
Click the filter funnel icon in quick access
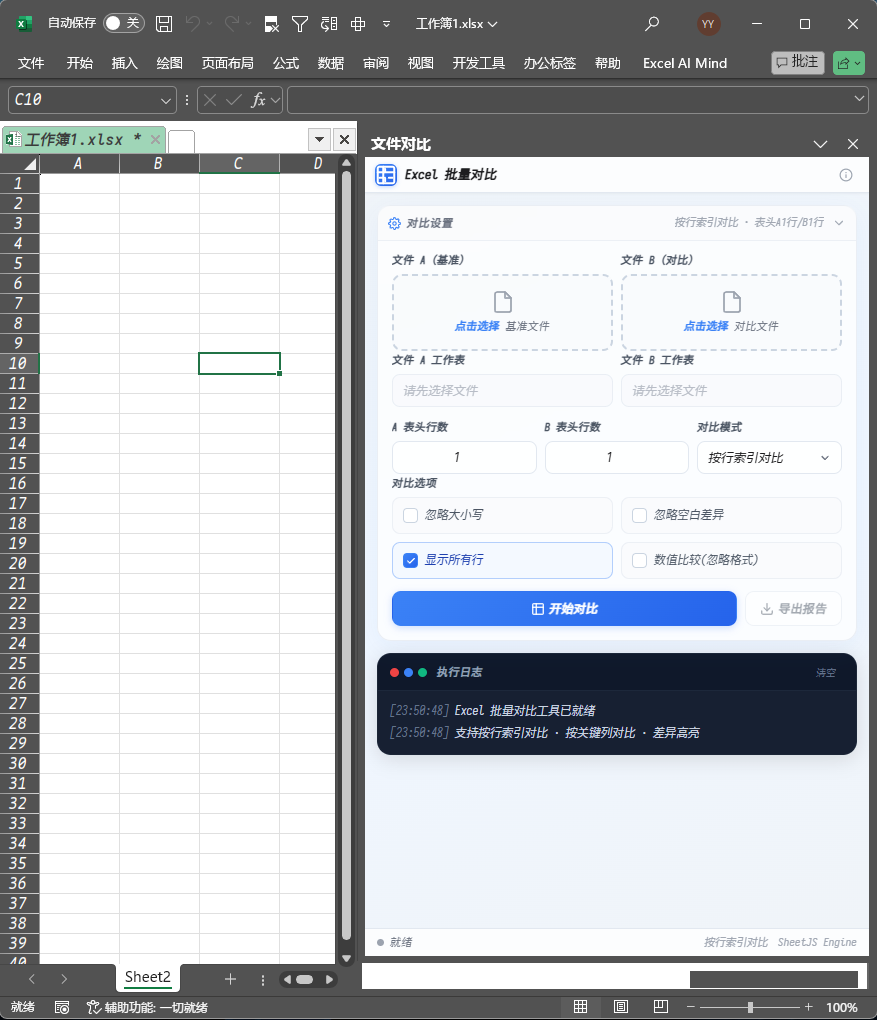(300, 24)
